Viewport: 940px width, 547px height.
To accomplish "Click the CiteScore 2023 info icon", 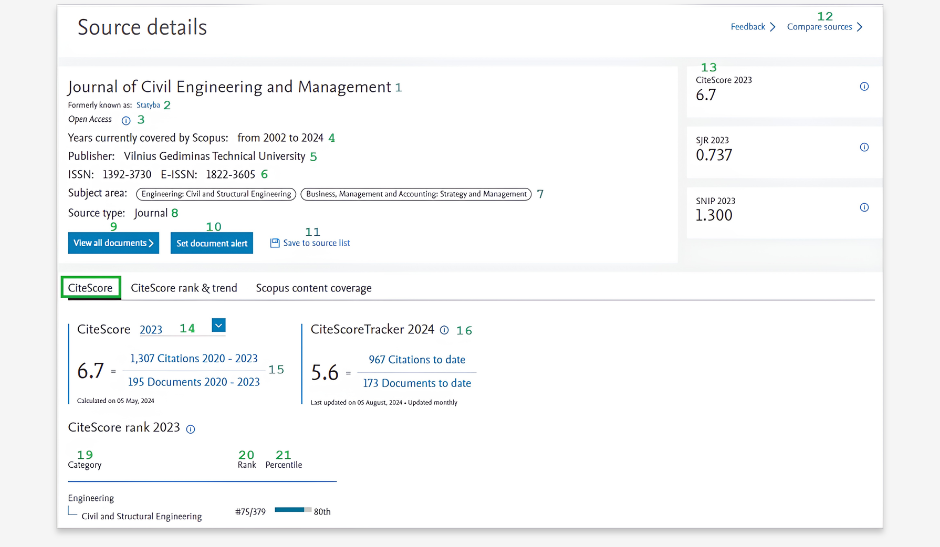I will pos(864,86).
